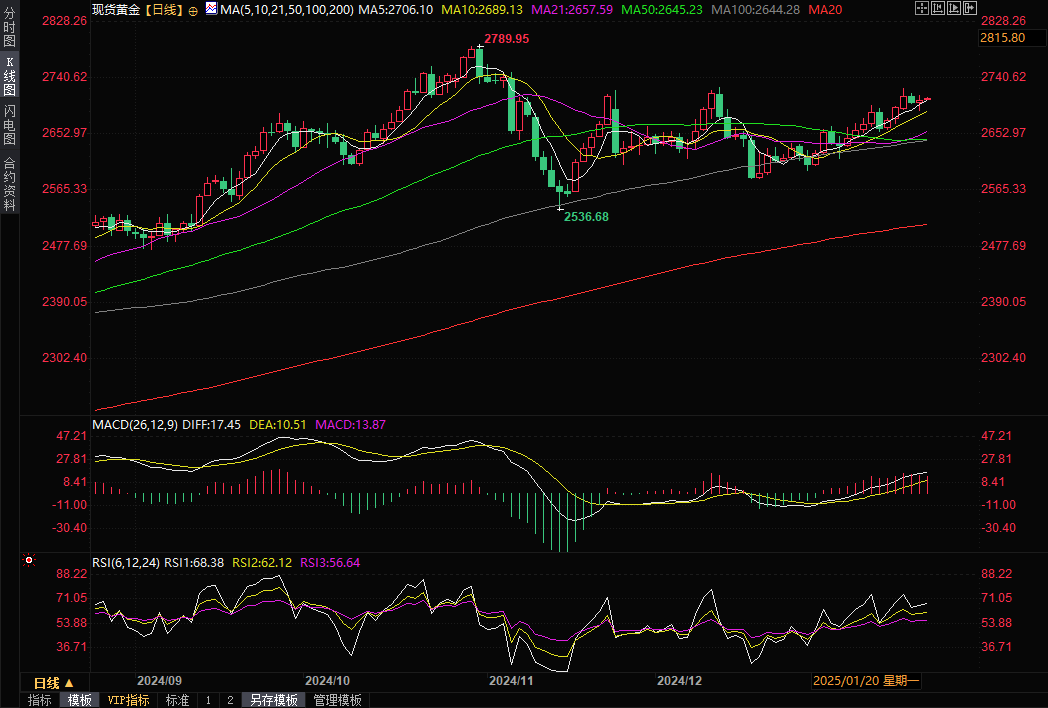Click the jump-to-start chart icon
This screenshot has height=708, width=1048.
point(936,8)
